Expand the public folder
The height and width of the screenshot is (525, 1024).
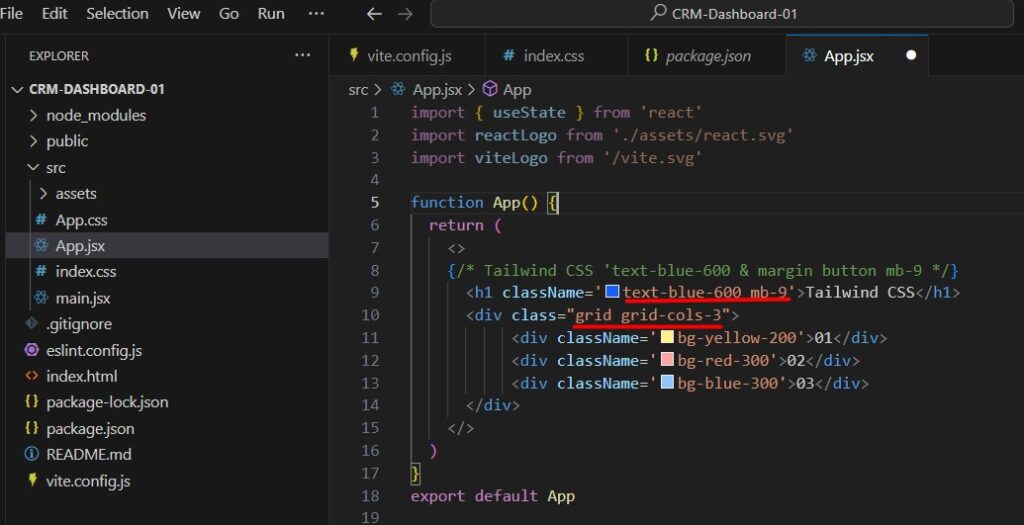click(x=67, y=141)
